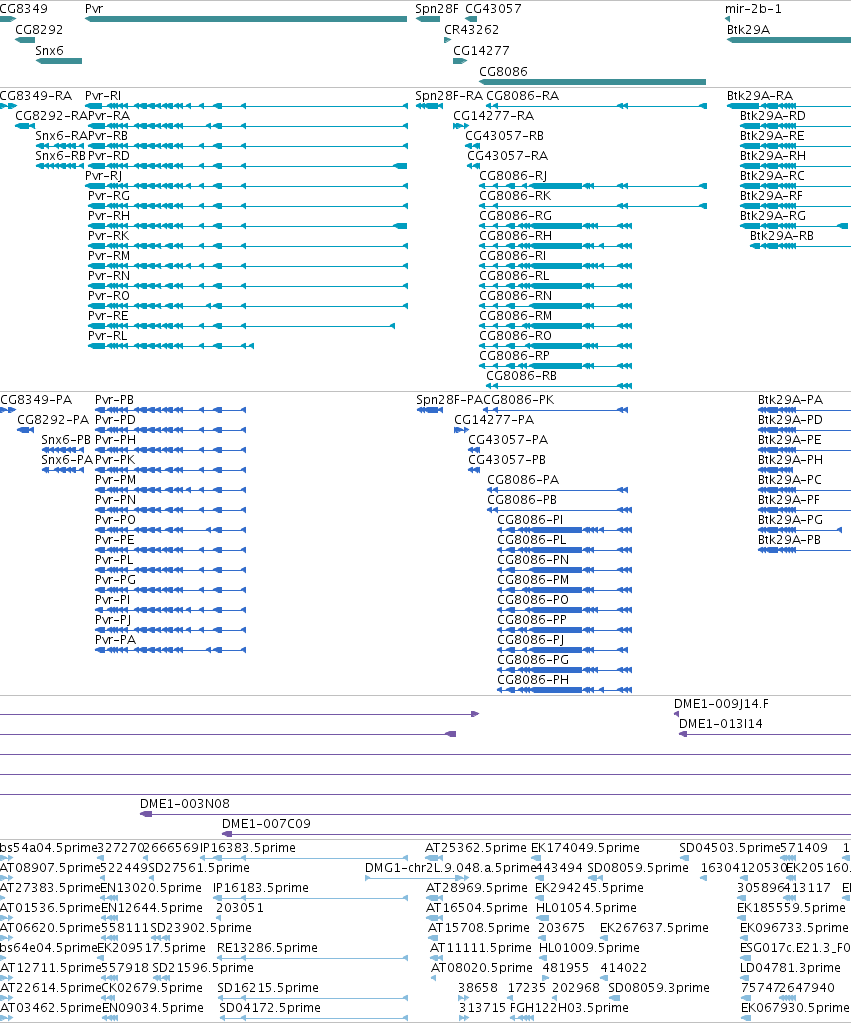Select the DME1-003N08 clone label

click(185, 804)
